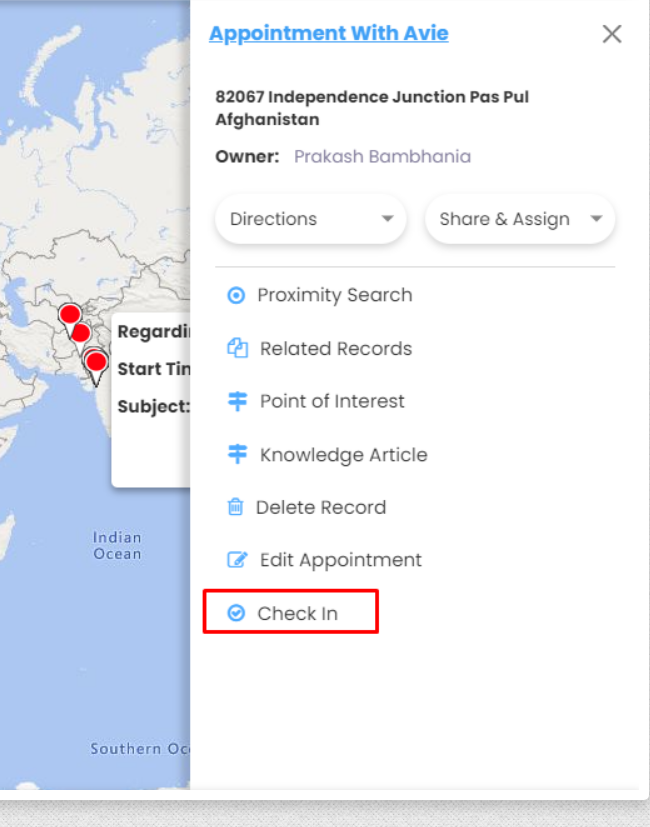Open the Appointment With Avie link
Viewport: 650px width, 827px height.
328,34
